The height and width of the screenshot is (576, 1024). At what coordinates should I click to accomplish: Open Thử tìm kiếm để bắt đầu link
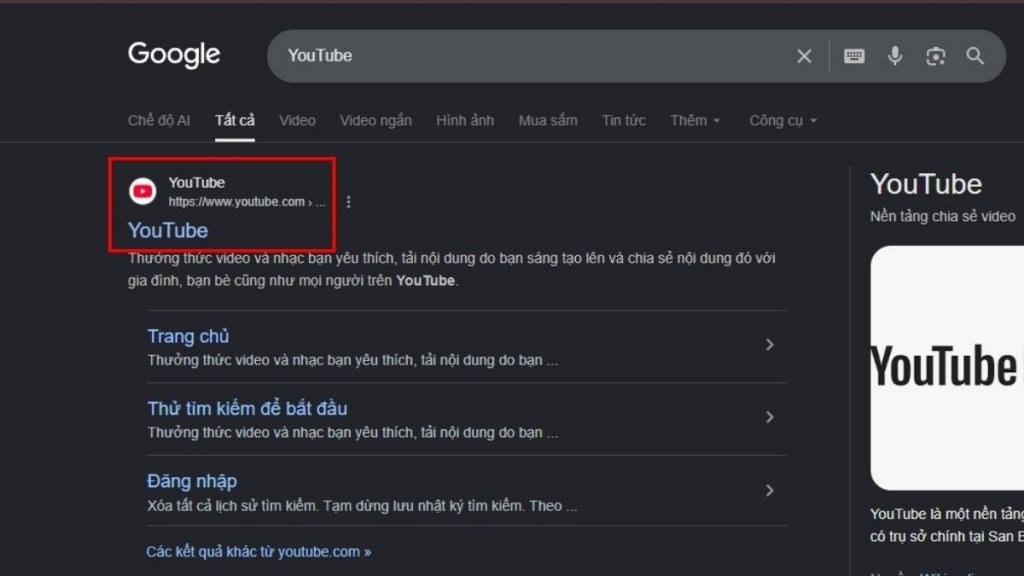coord(247,409)
